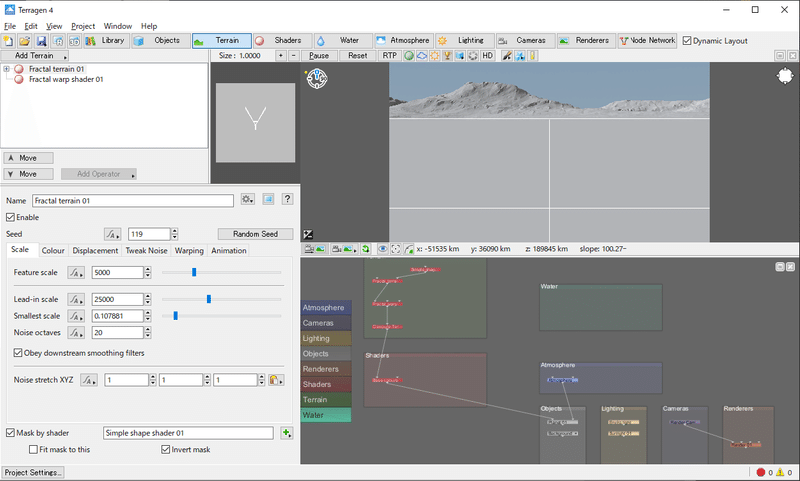Viewport: 800px width, 481px height.
Task: Switch to the Objects layout
Action: tap(160, 41)
